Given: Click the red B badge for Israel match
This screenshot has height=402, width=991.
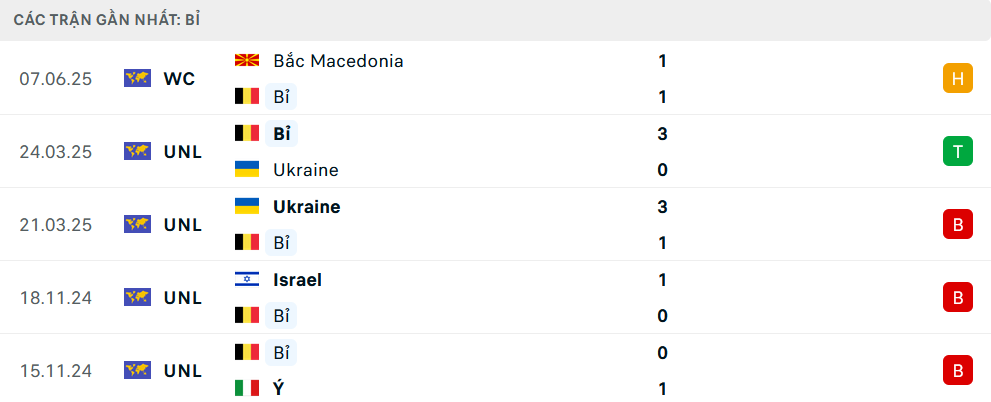Looking at the screenshot, I should (x=958, y=298).
